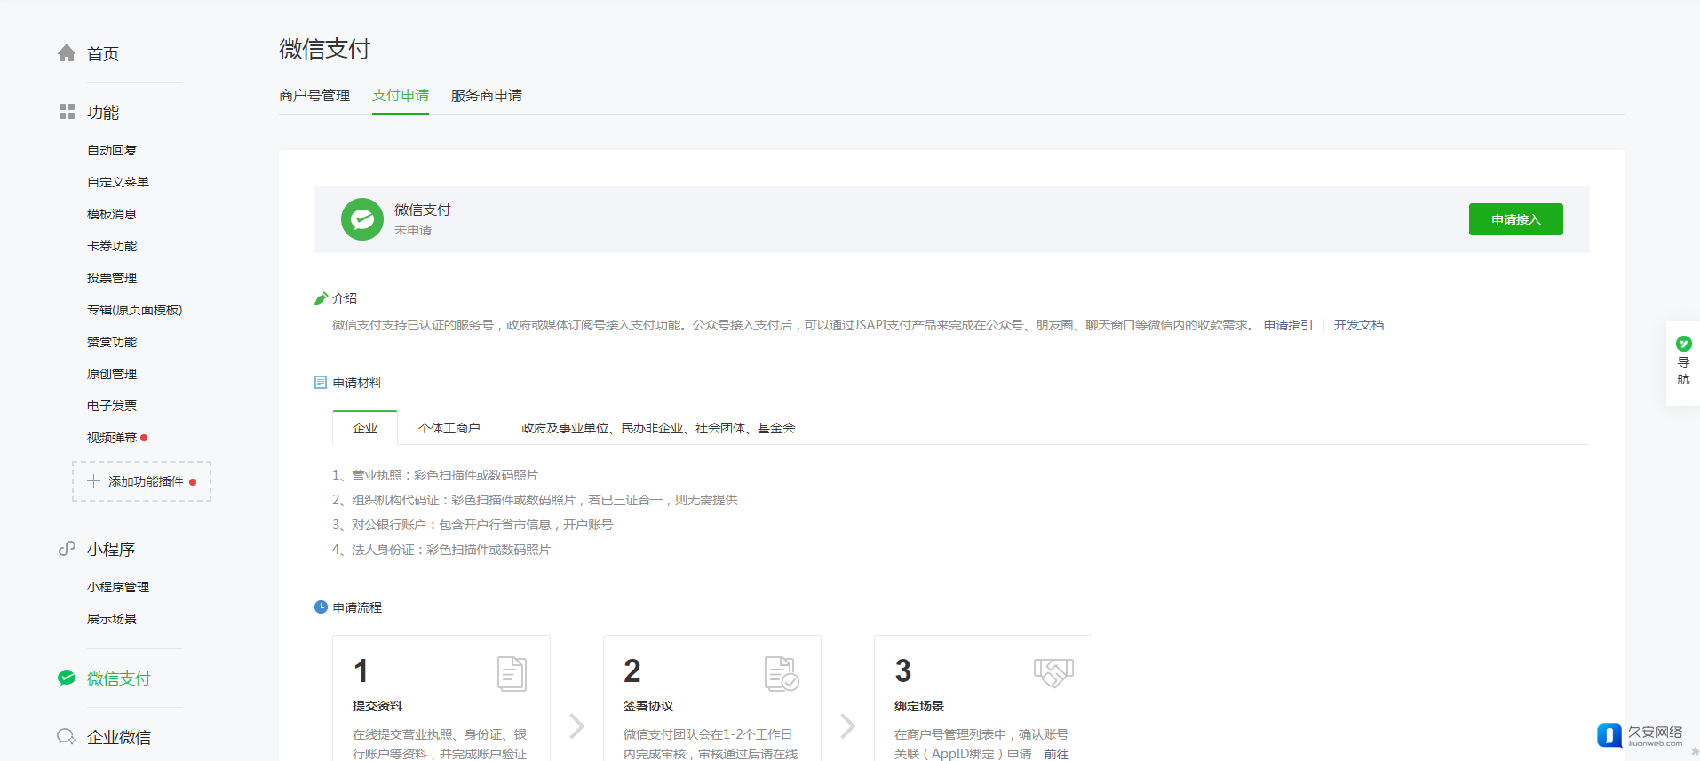Click the green leaf icon beside 介绍
Image resolution: width=1700 pixels, height=761 pixels.
(x=321, y=298)
